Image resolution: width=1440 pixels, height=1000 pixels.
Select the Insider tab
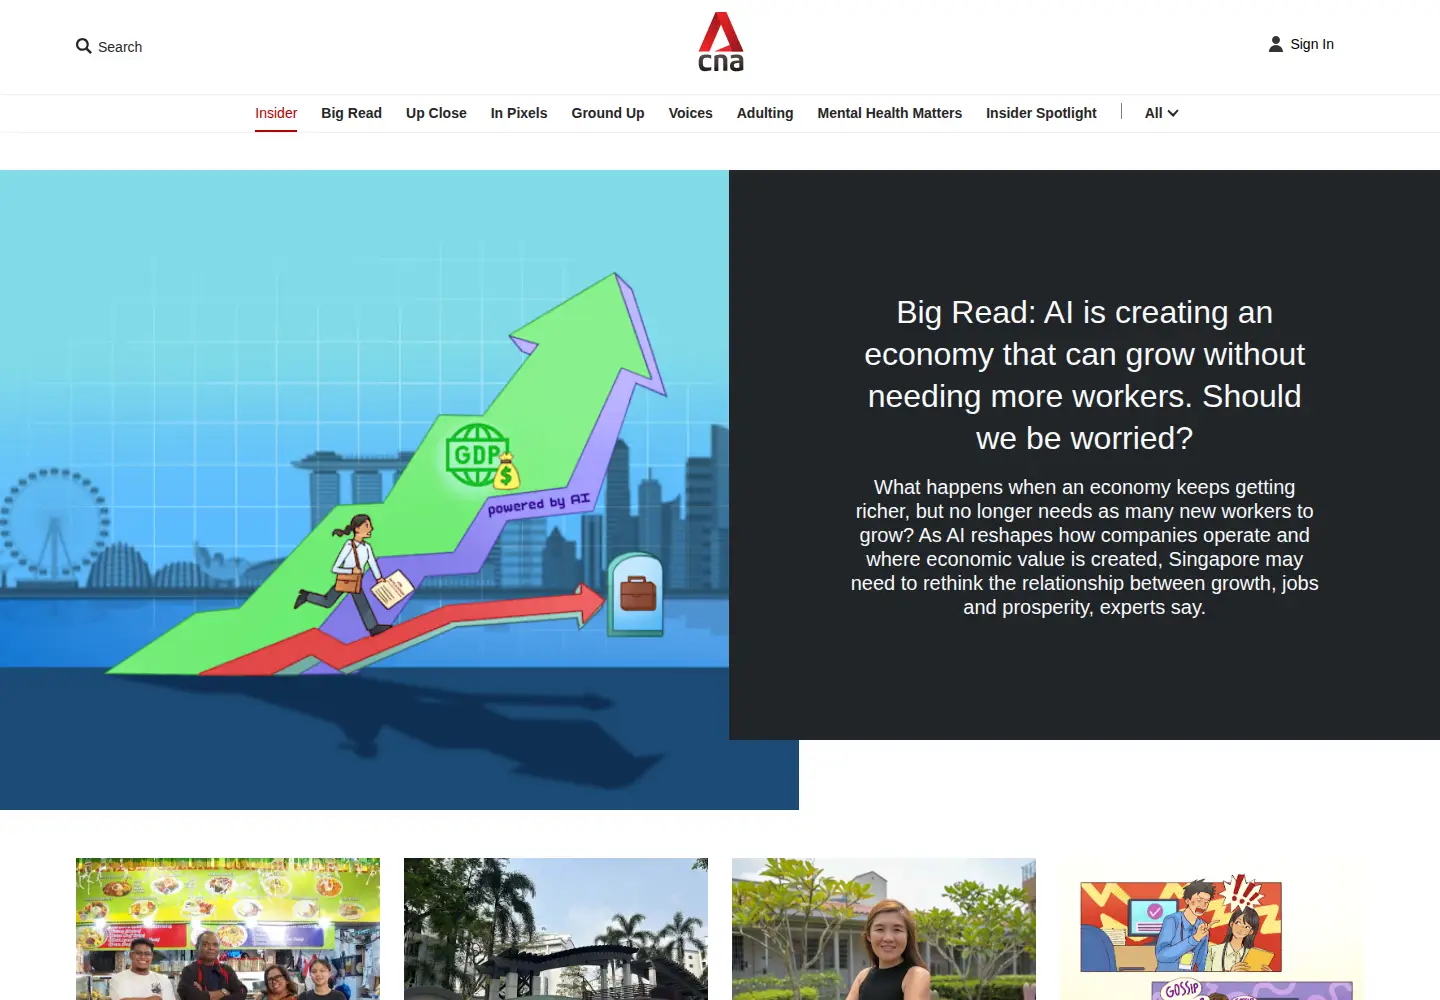point(276,113)
